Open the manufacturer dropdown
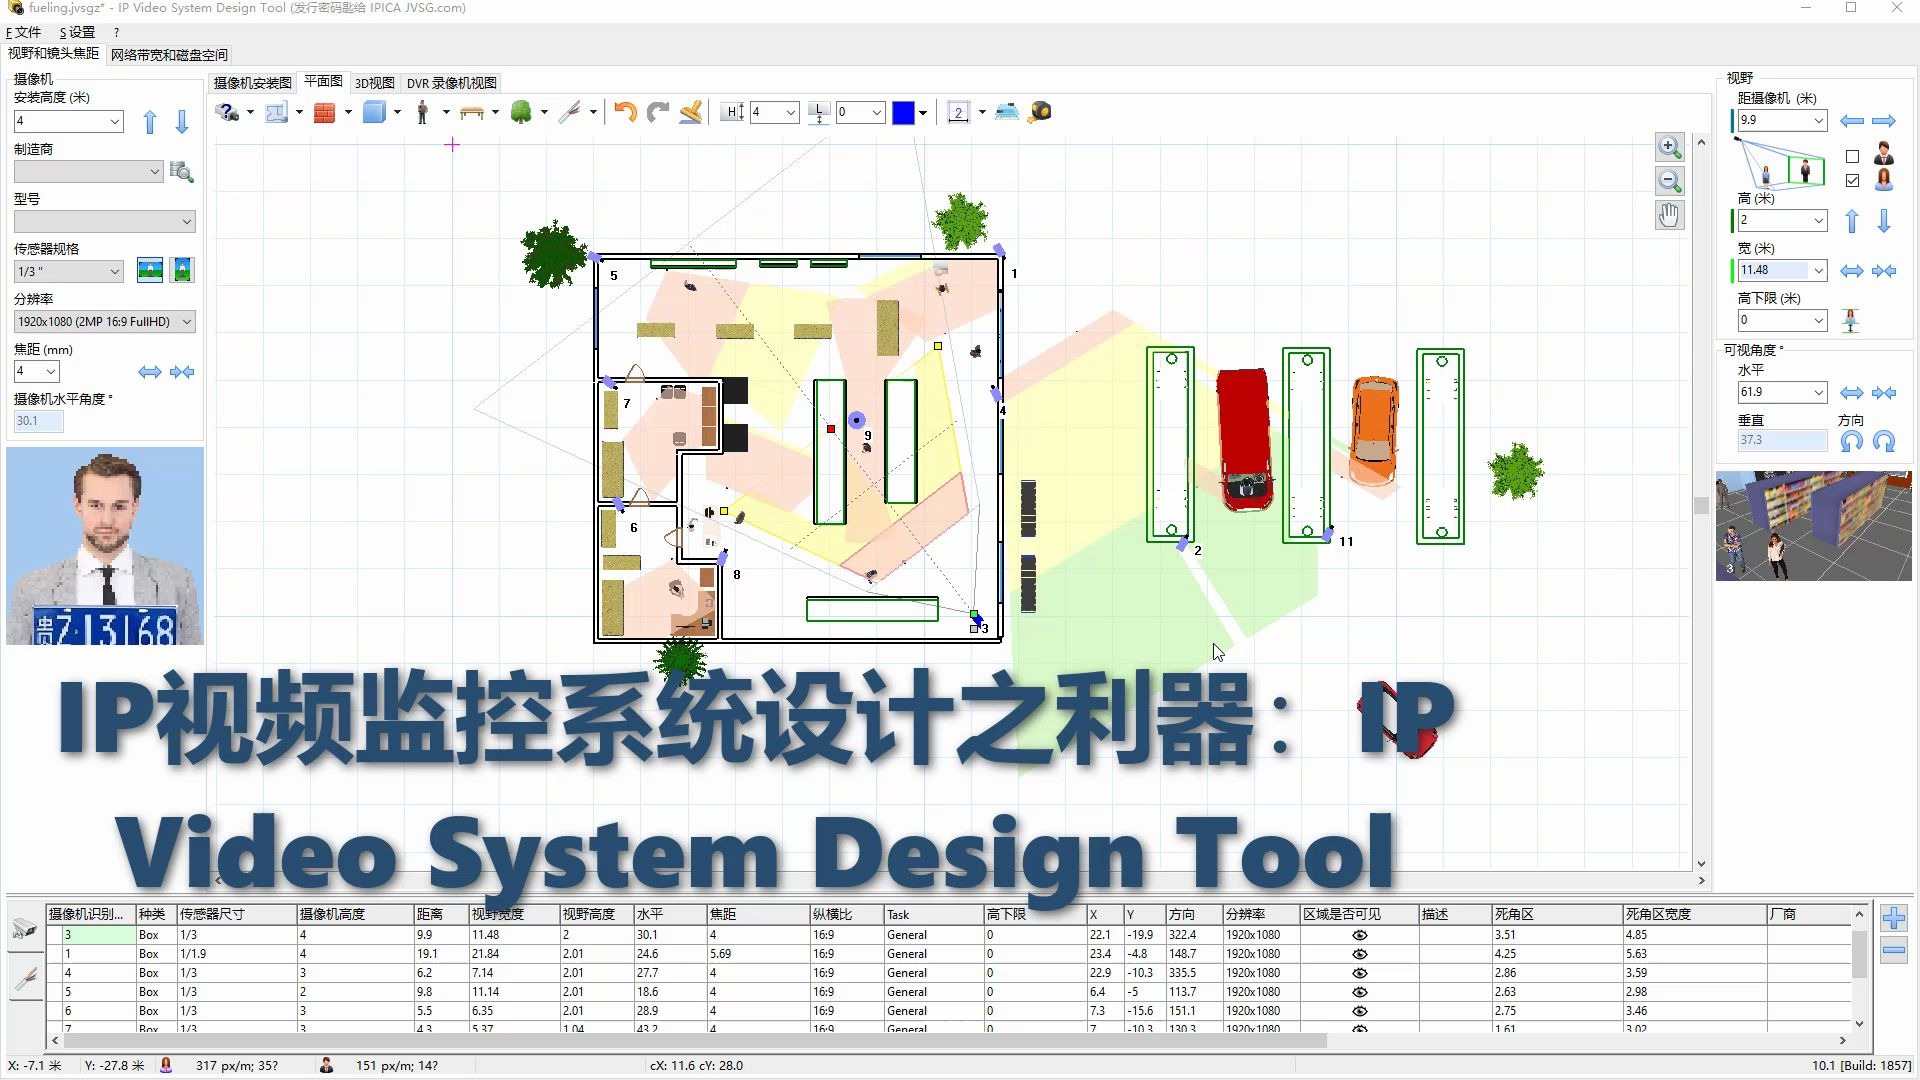This screenshot has width=1920, height=1080. point(154,172)
